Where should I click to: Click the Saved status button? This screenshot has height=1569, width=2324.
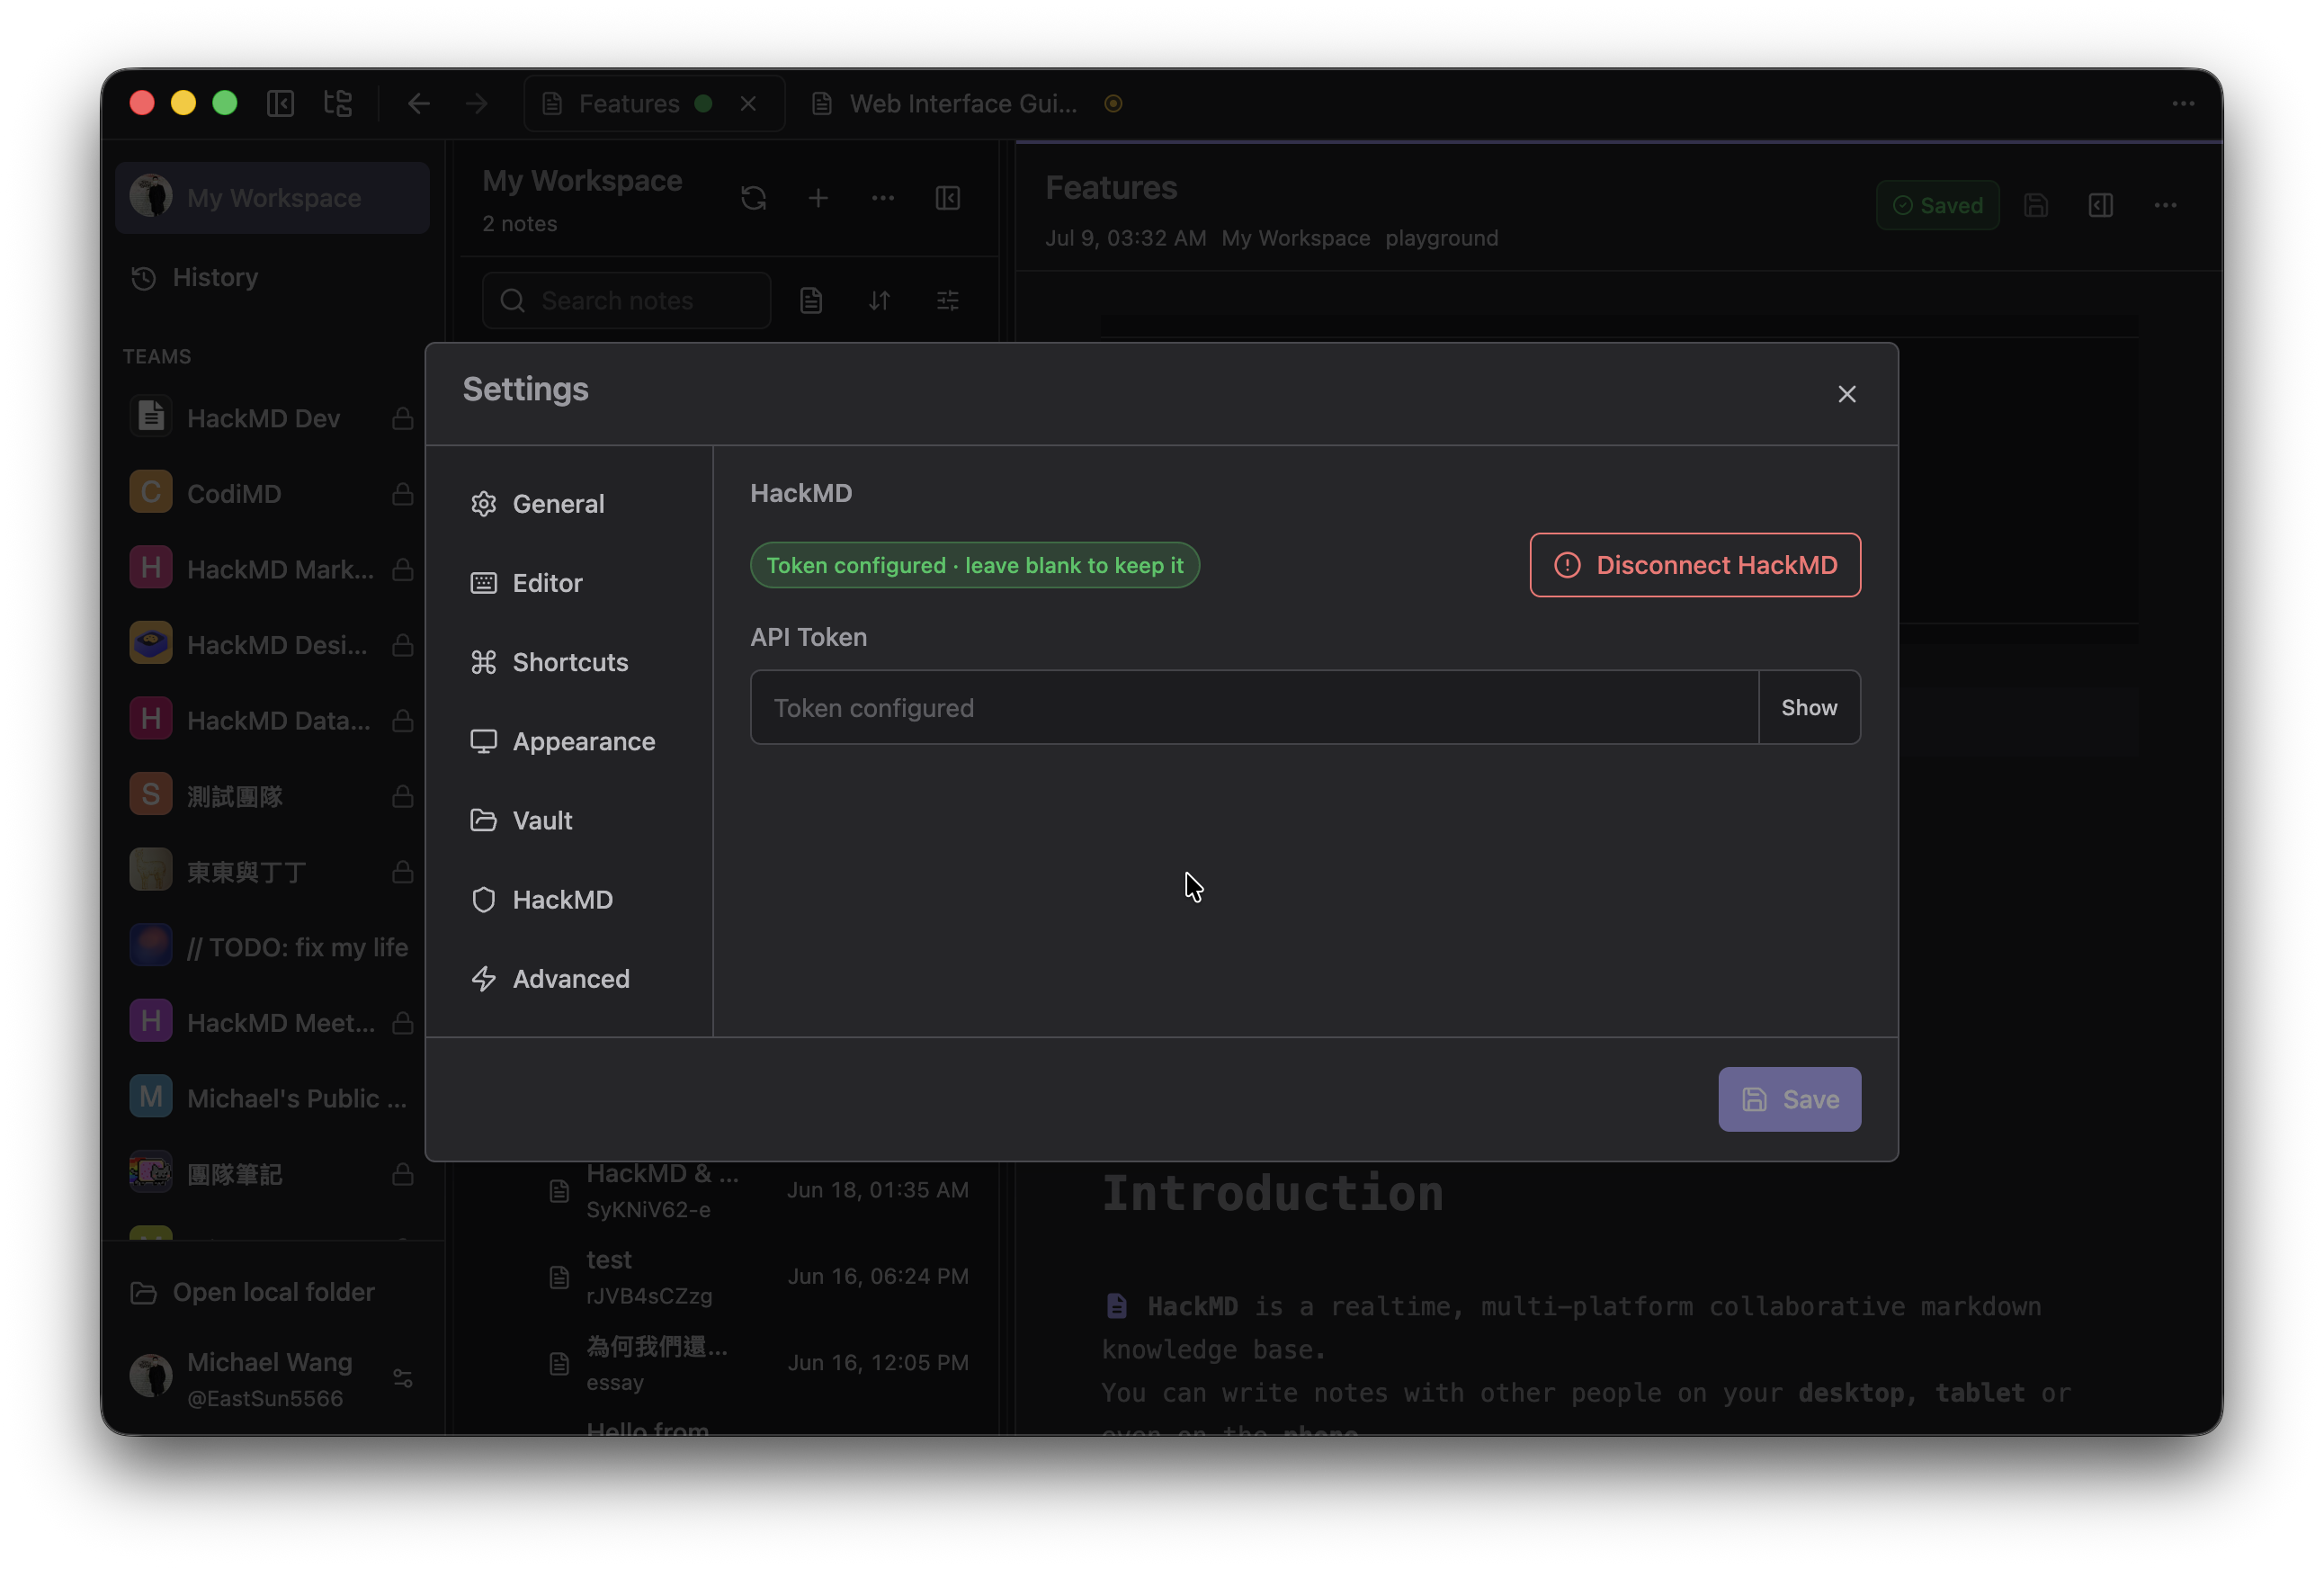(1937, 205)
